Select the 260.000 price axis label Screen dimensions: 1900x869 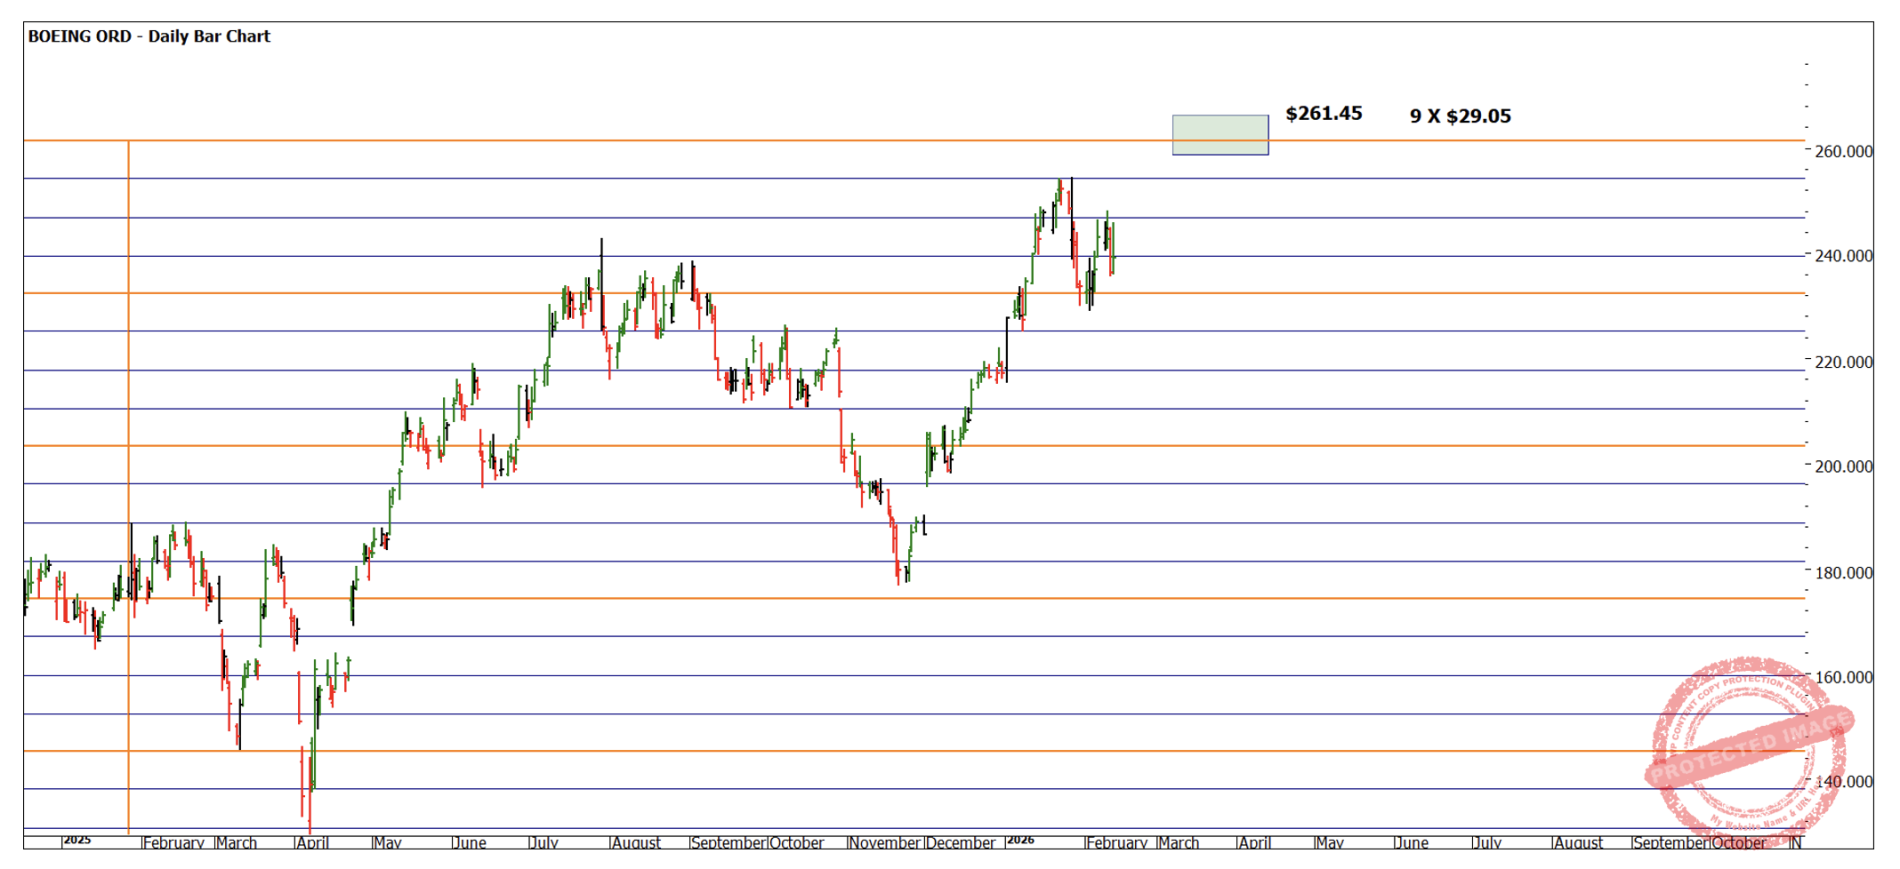coord(1843,152)
